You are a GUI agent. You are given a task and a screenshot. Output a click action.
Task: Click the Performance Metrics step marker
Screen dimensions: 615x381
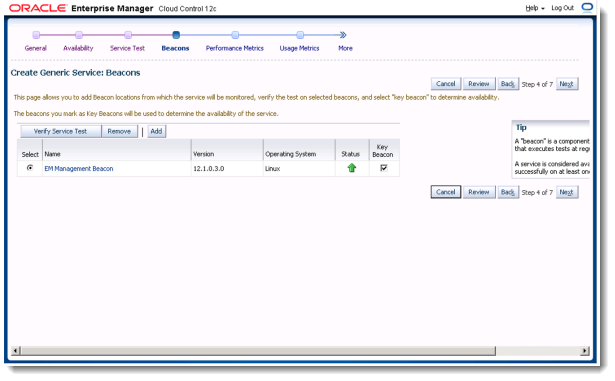(235, 35)
